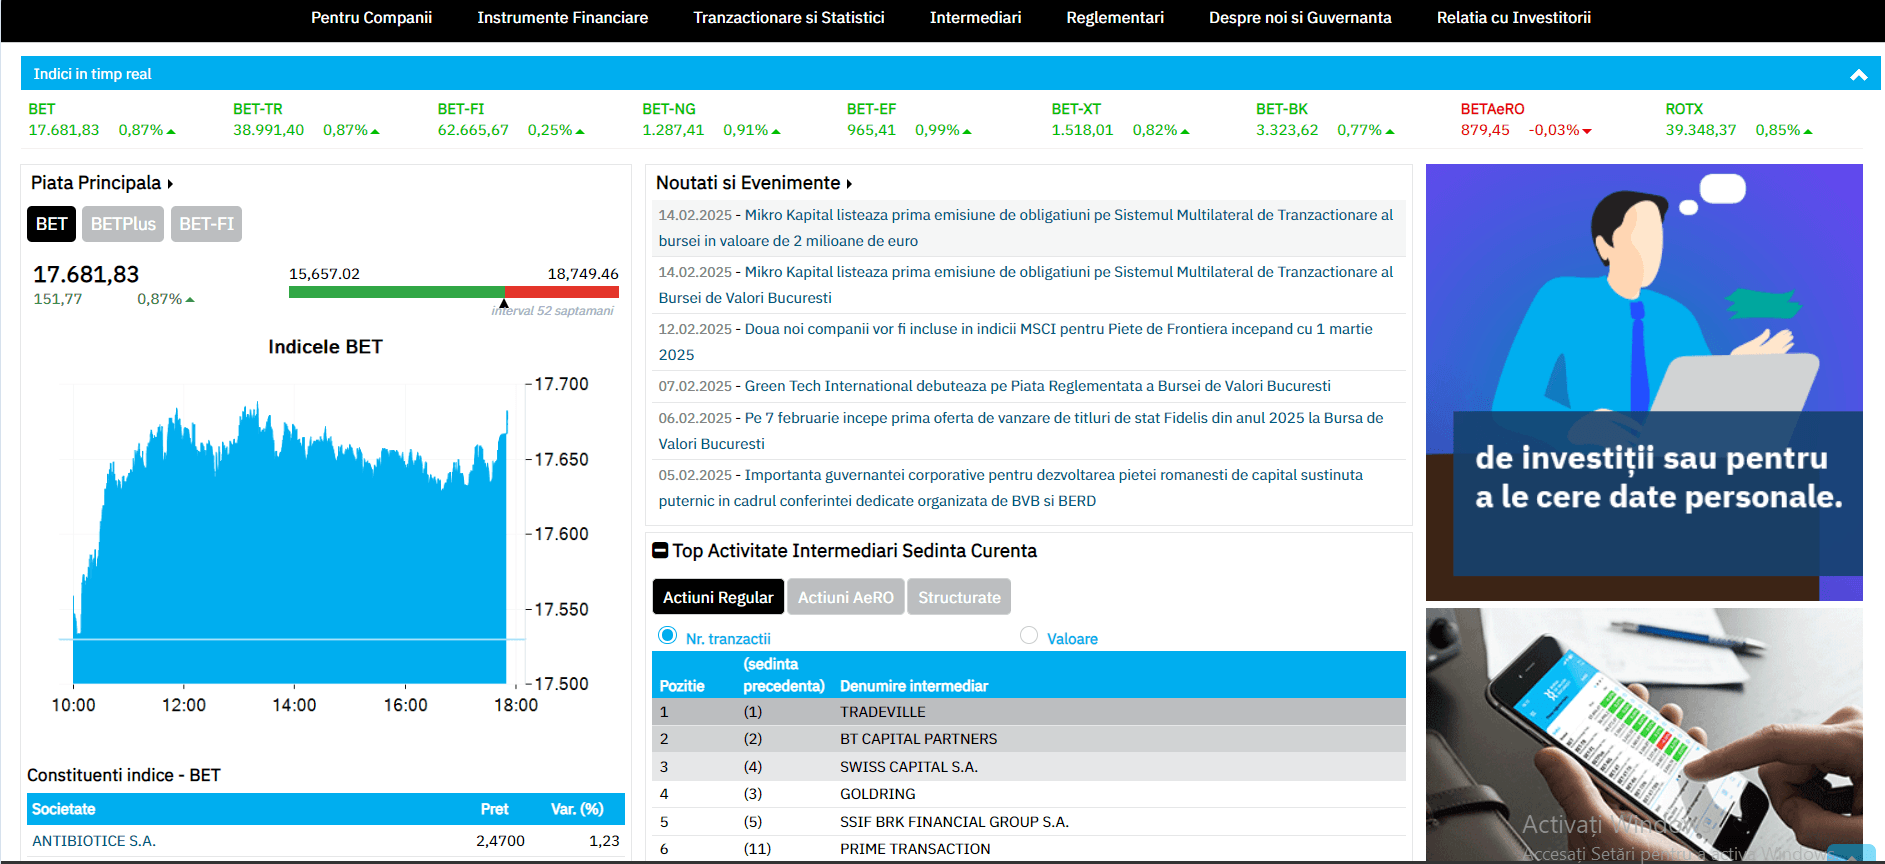This screenshot has height=864, width=1885.
Task: Open ANTIBIOTICE S.A. company link
Action: (x=94, y=841)
